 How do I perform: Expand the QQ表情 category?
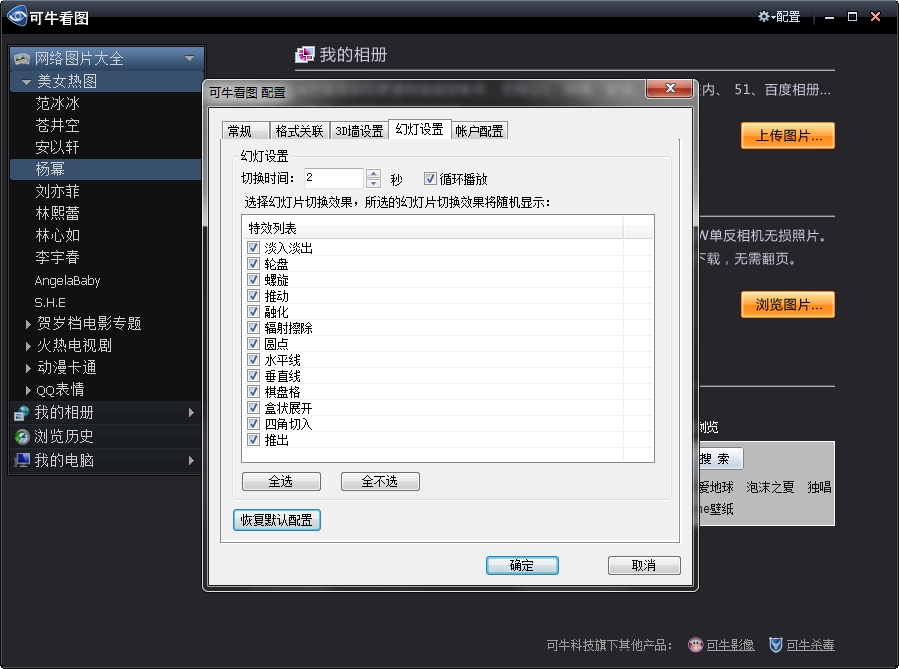tap(26, 391)
